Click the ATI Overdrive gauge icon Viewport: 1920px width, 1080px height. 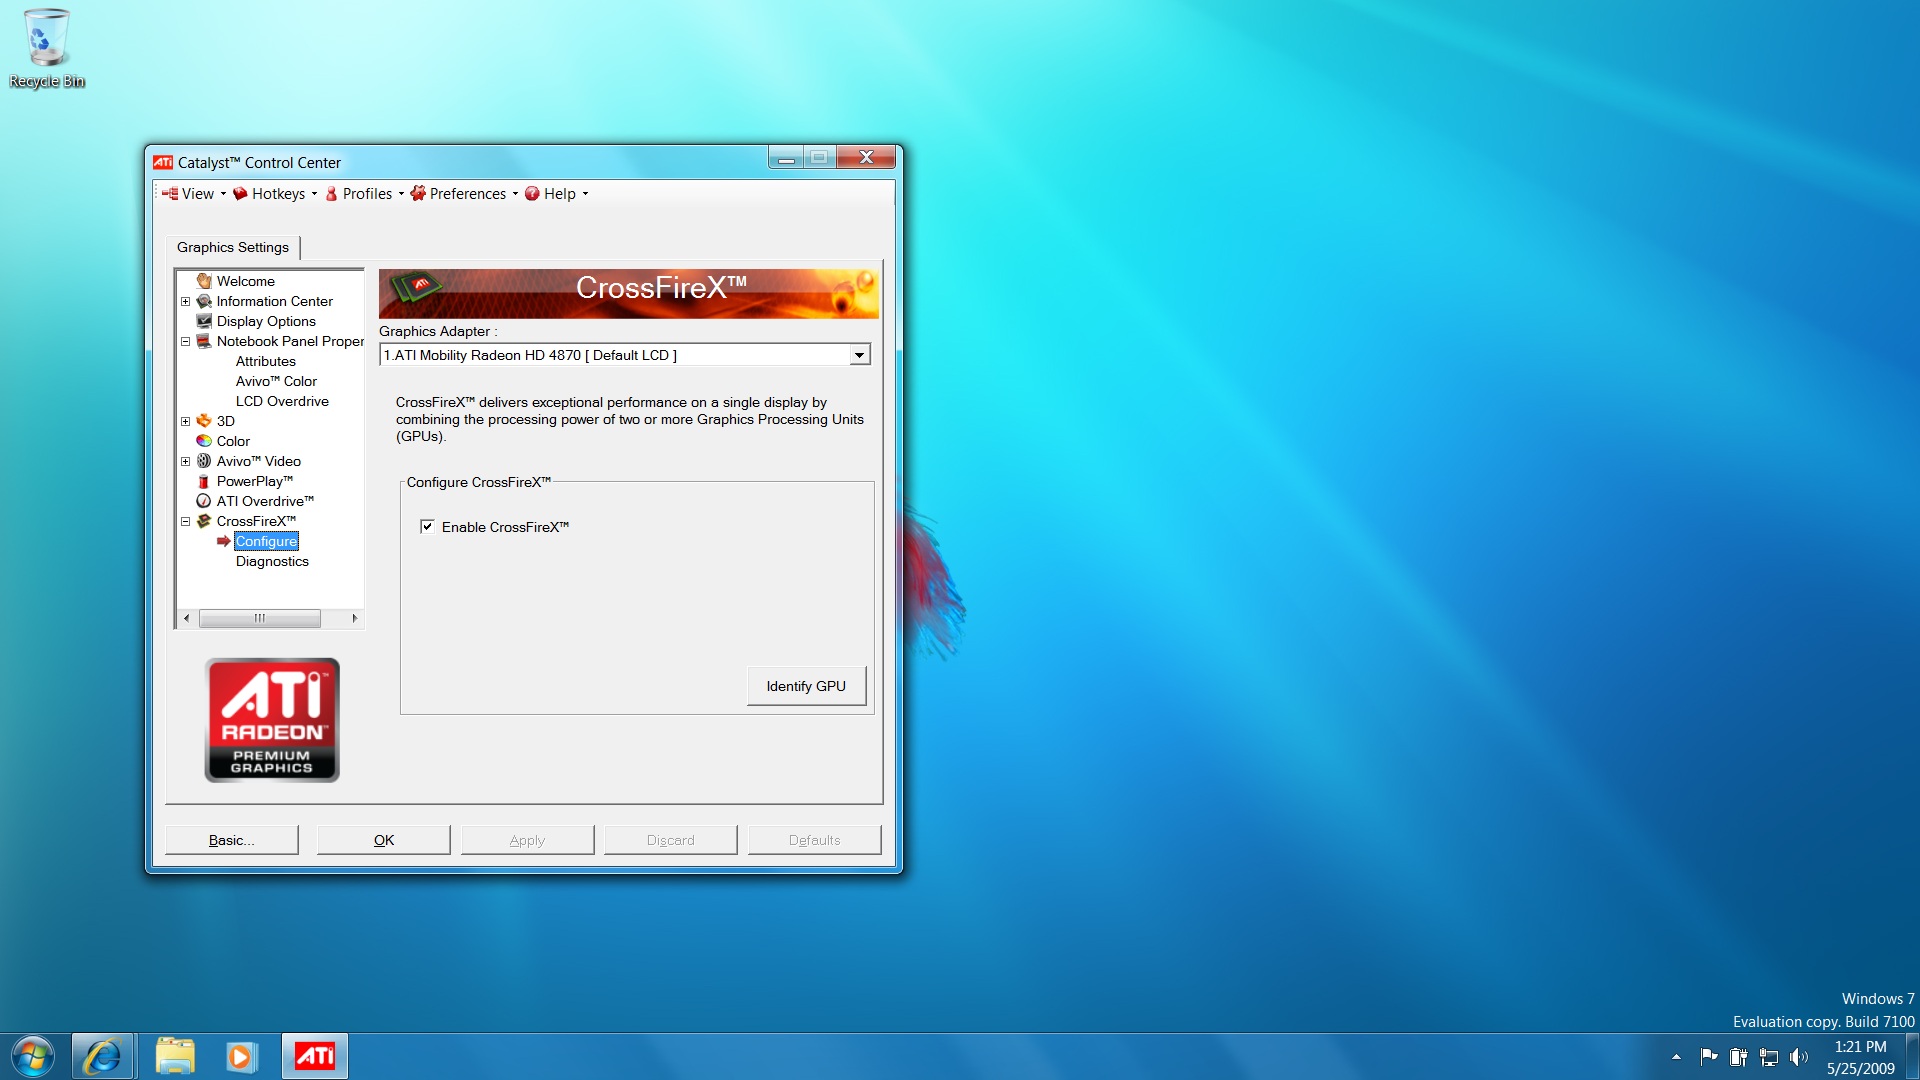pyautogui.click(x=204, y=501)
